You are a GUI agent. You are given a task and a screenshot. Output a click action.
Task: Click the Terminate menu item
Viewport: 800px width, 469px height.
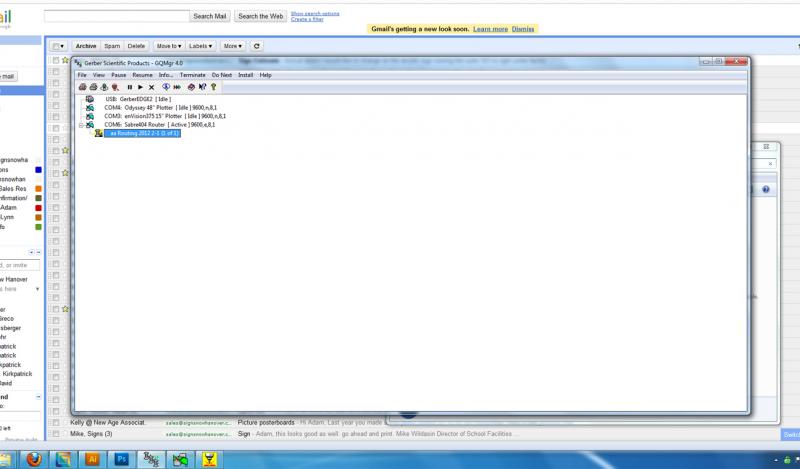[x=192, y=75]
